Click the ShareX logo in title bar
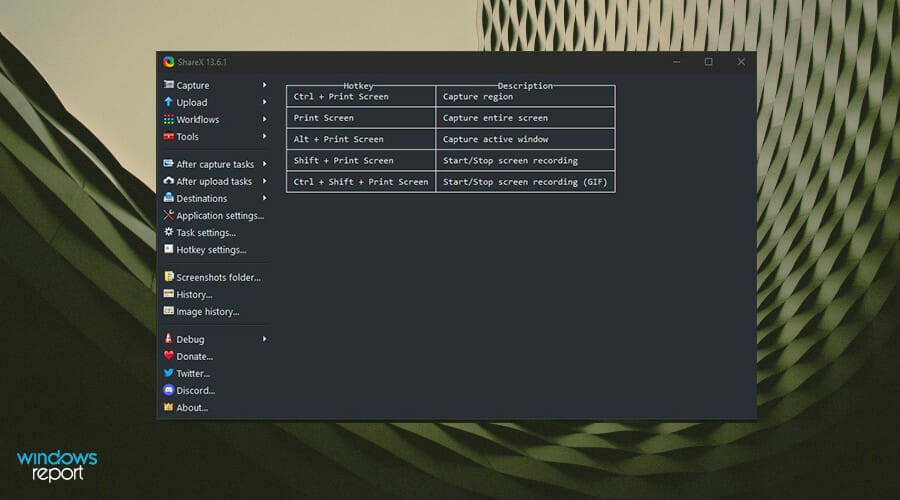900x500 pixels. point(169,62)
